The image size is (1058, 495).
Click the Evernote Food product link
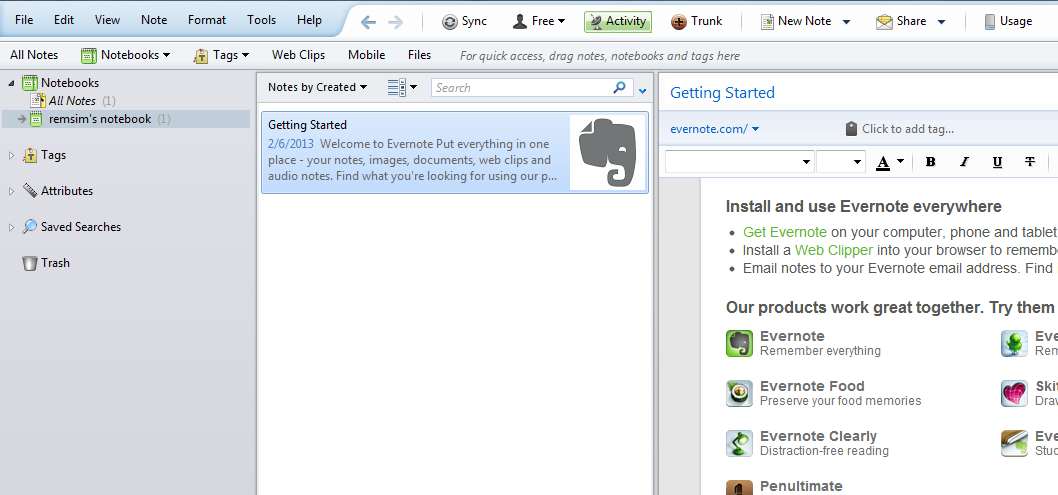coord(812,386)
